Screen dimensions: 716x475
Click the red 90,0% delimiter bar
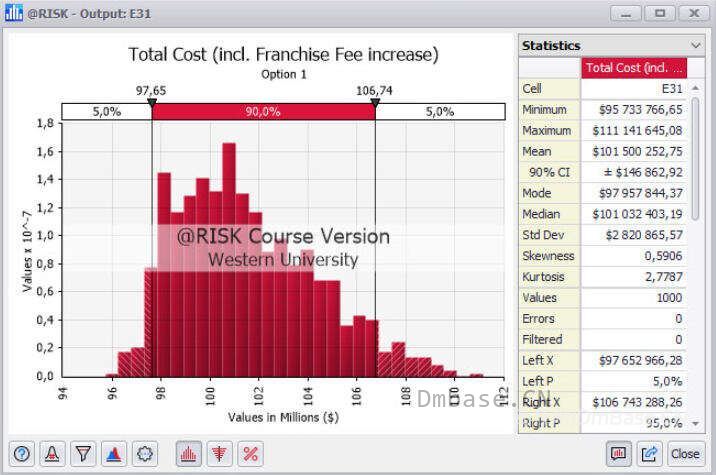(x=263, y=111)
